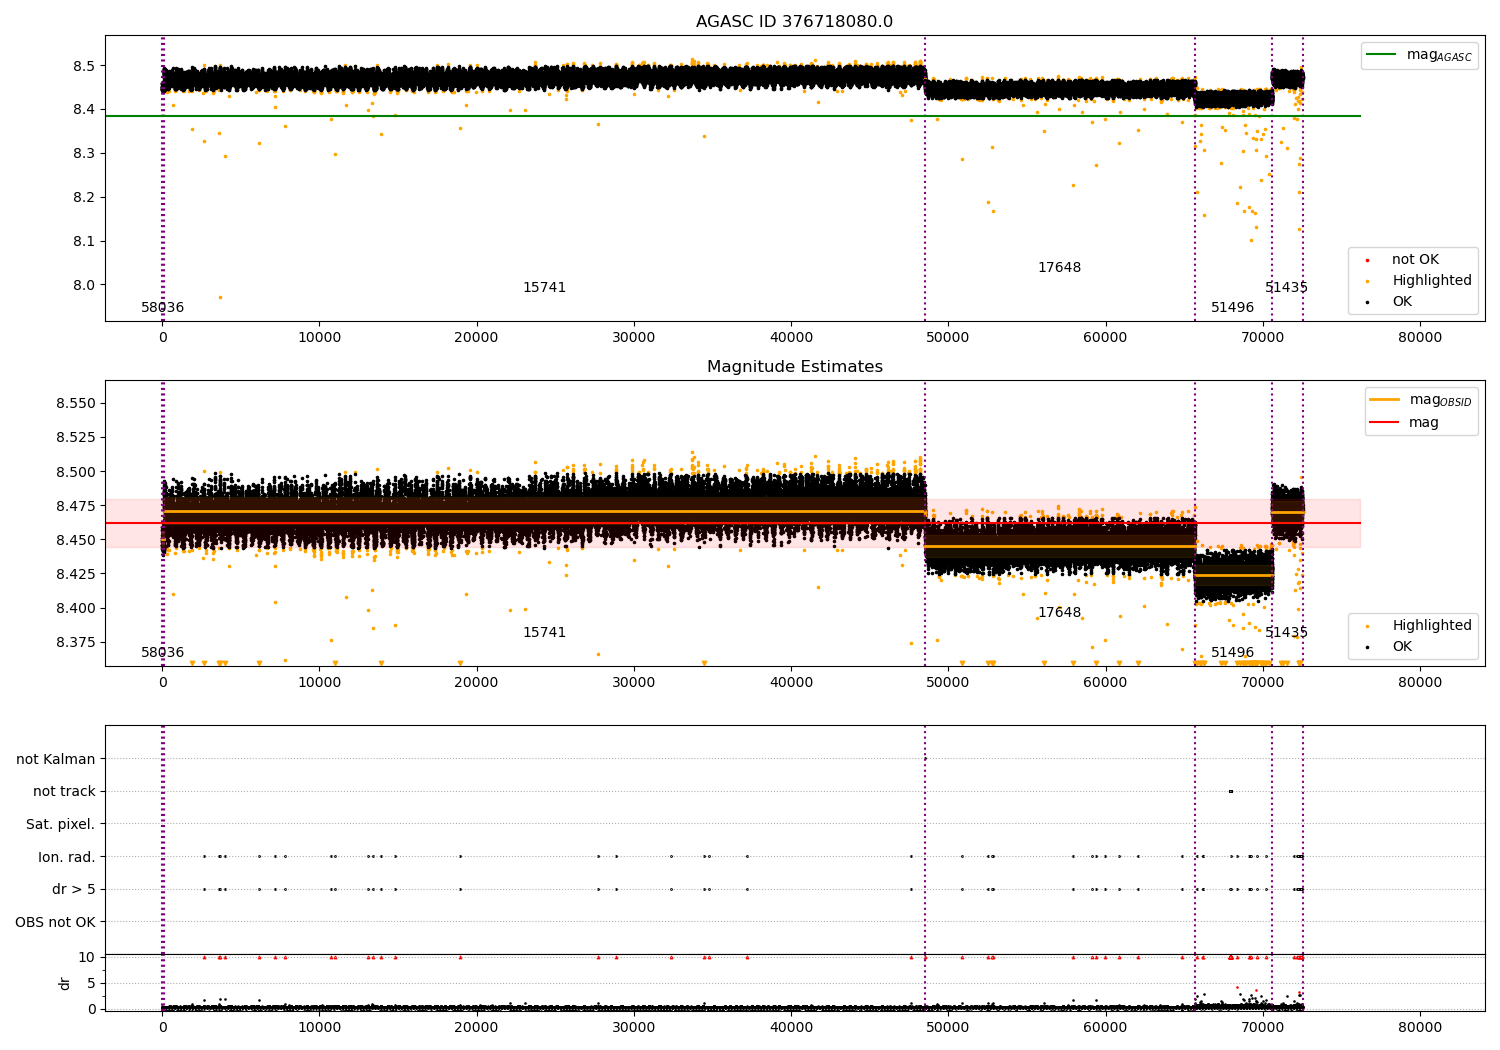This screenshot has height=1050, width=1500.
Task: Click the 8.475 y-axis tick label
Action: pyautogui.click(x=77, y=506)
